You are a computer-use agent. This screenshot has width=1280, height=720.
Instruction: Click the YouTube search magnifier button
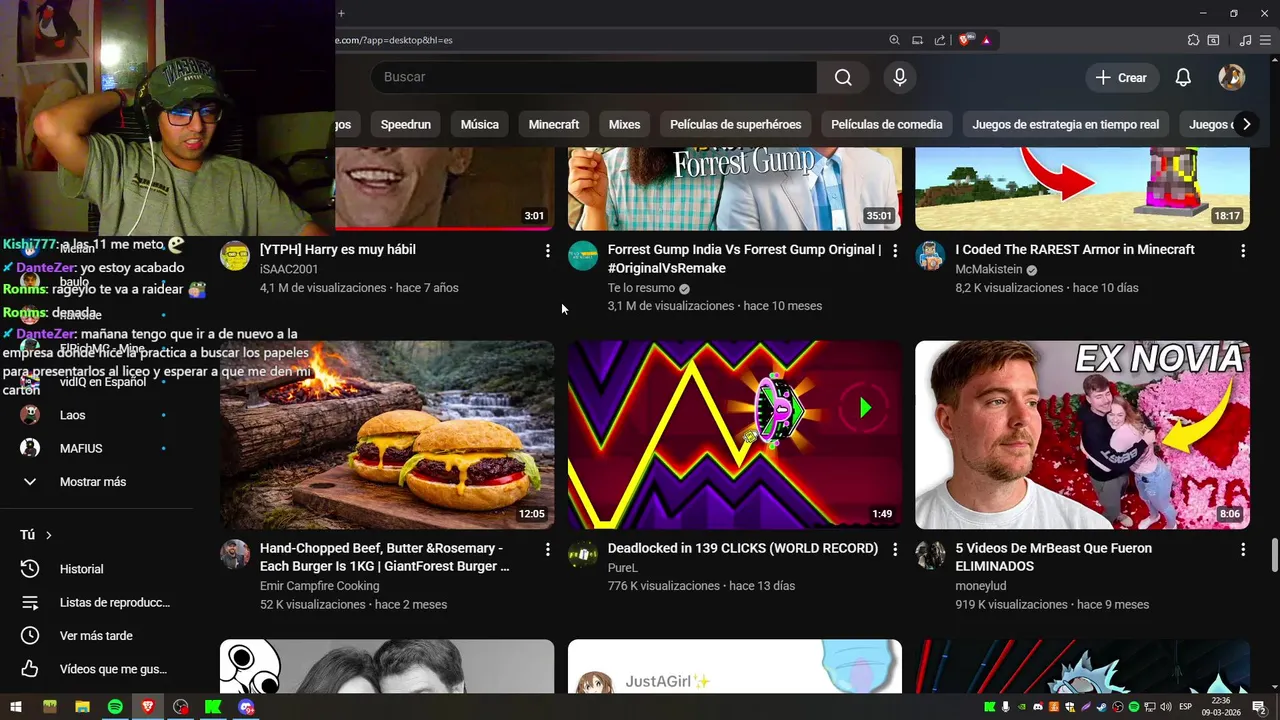843,77
